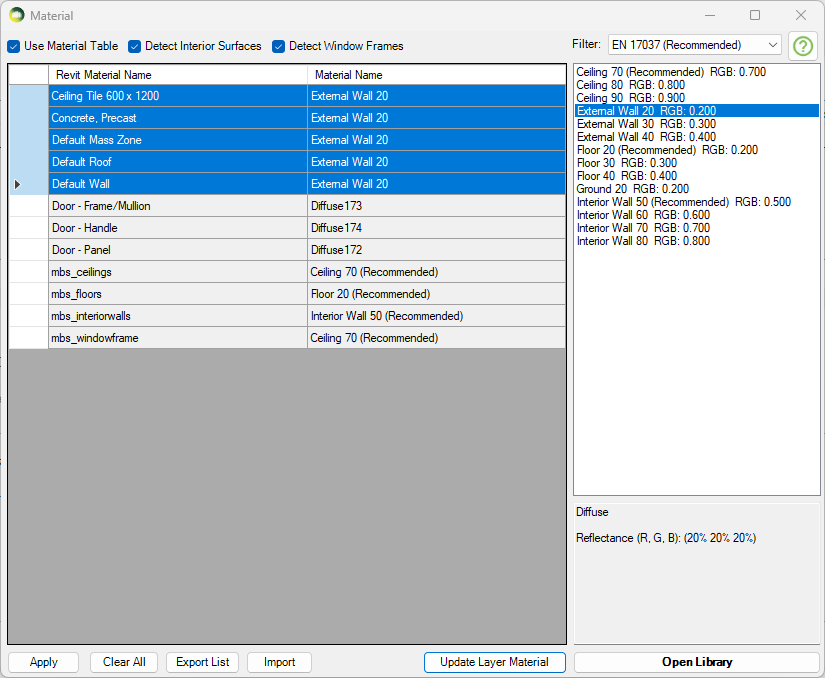The height and width of the screenshot is (678, 825).
Task: Choose Interior Wall 80 from library list
Action: tap(643, 241)
